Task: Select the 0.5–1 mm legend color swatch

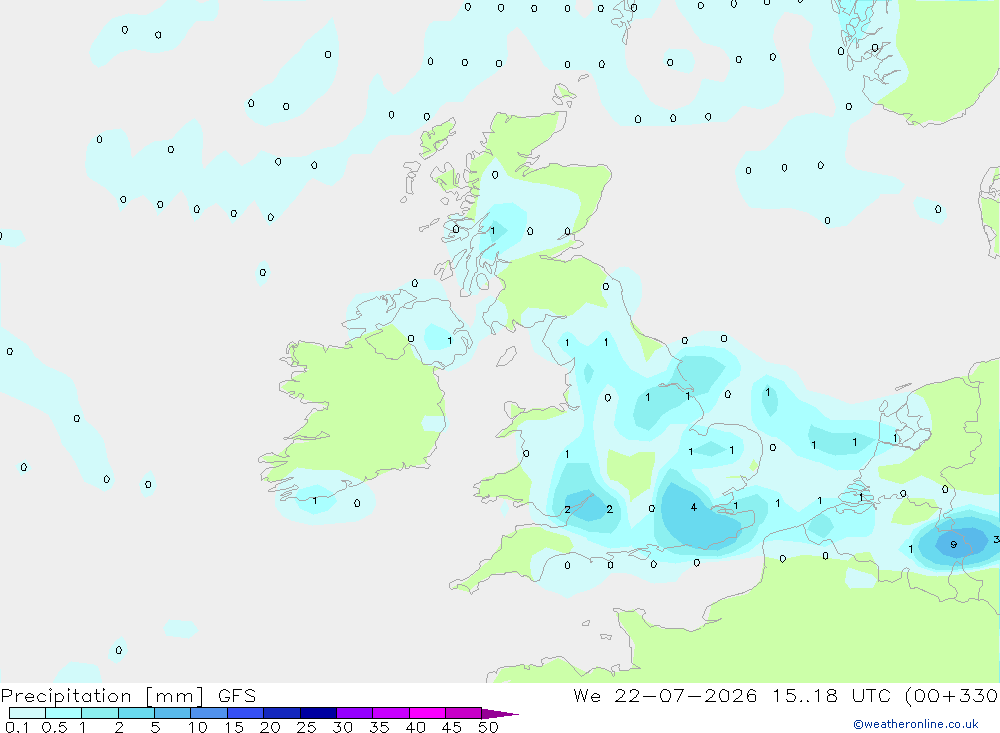Action: pos(64,713)
